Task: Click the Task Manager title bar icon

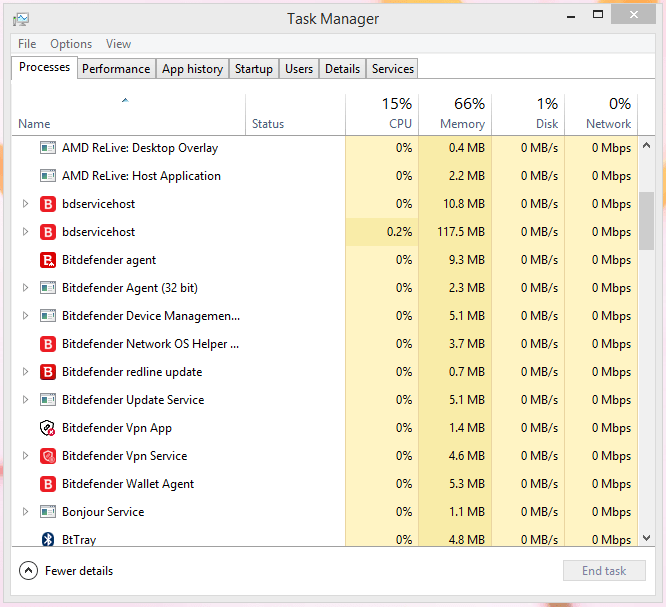Action: (20, 19)
